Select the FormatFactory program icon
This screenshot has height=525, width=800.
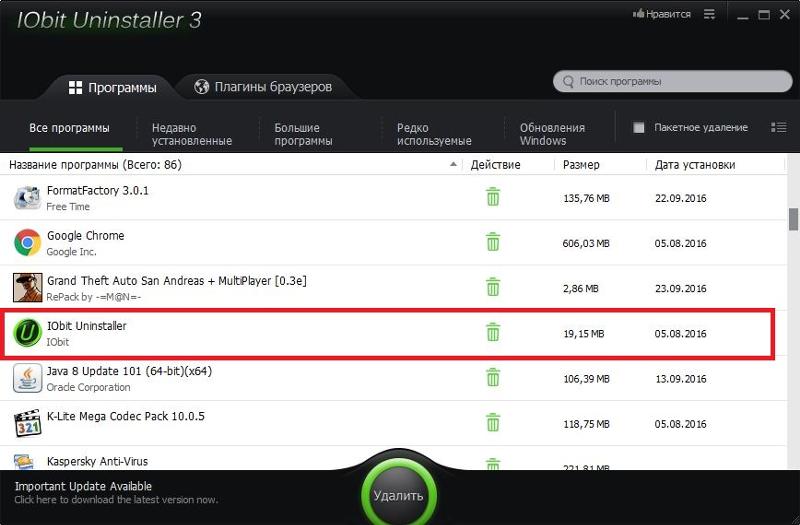pos(27,197)
